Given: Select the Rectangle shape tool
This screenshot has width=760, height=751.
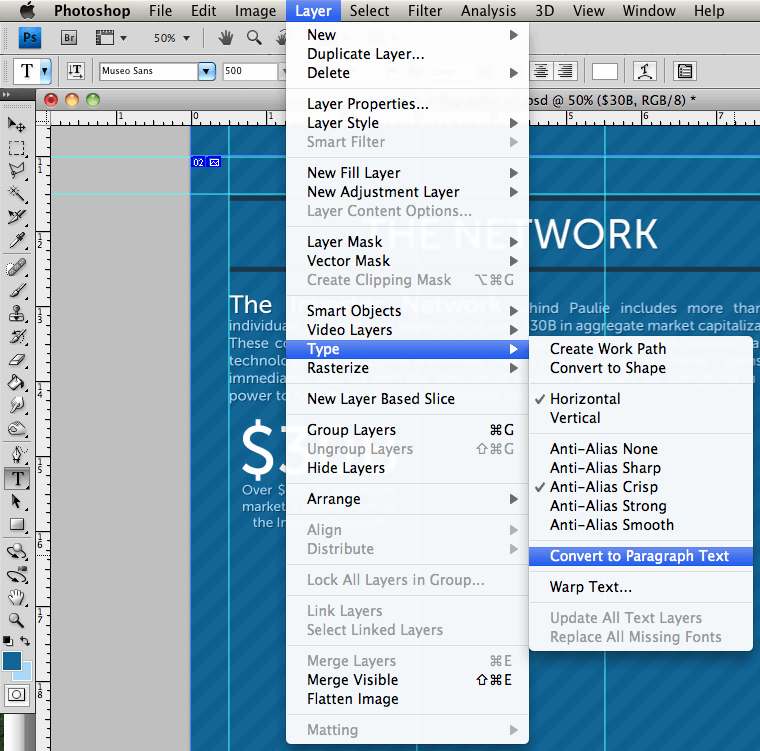Looking at the screenshot, I should pos(16,525).
